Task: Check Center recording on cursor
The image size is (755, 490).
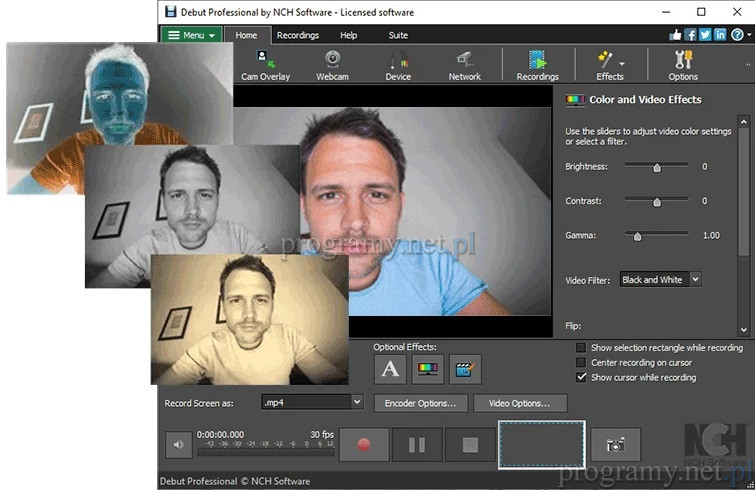Action: [581, 362]
